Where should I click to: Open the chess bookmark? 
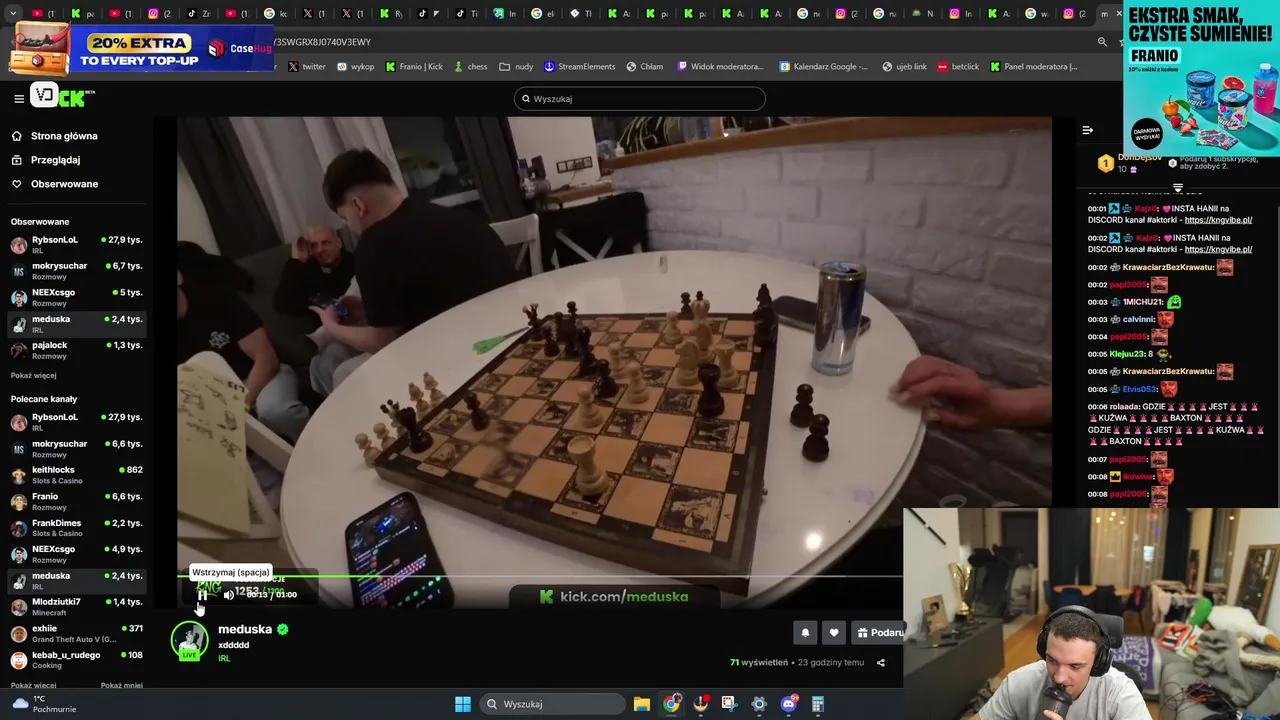[x=470, y=67]
